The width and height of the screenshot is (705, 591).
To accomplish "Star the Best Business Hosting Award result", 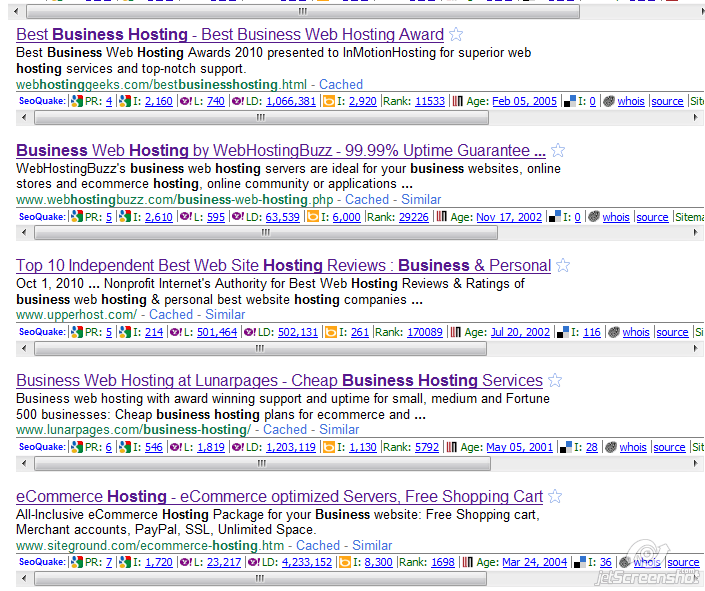I will pos(456,35).
